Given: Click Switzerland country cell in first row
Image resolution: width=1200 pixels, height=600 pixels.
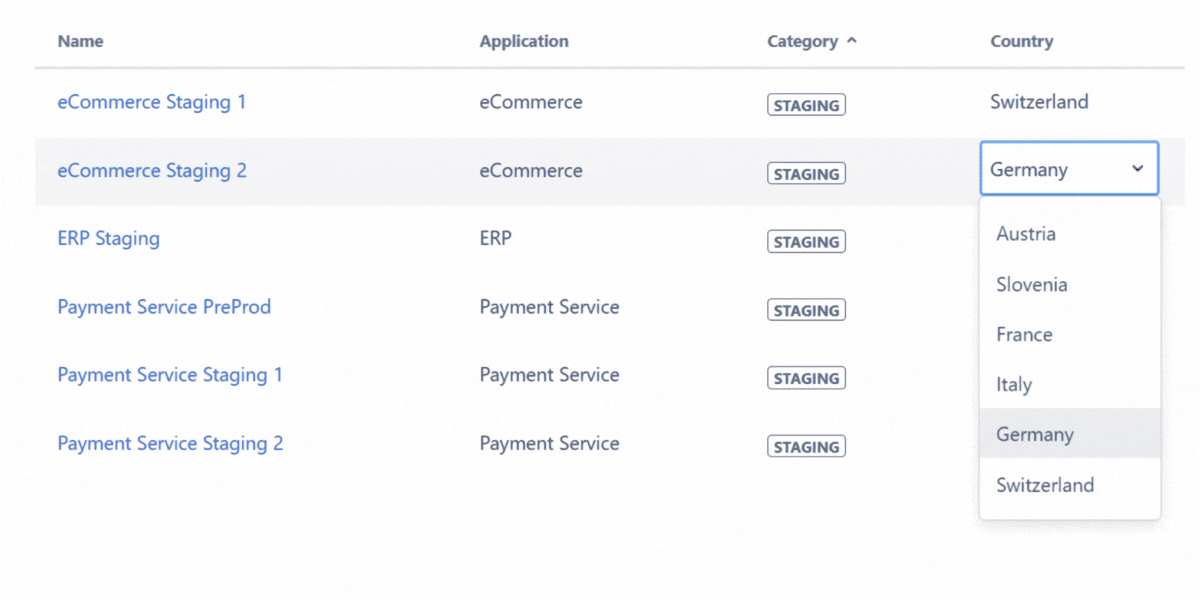Looking at the screenshot, I should pos(1039,102).
